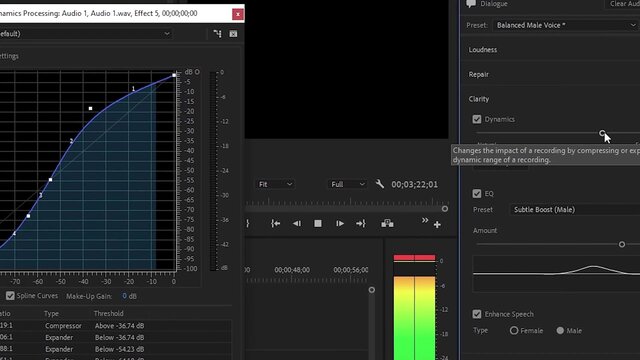640x360 pixels.
Task: Select control point 2 on the dynamics curve
Action: click(x=71, y=141)
